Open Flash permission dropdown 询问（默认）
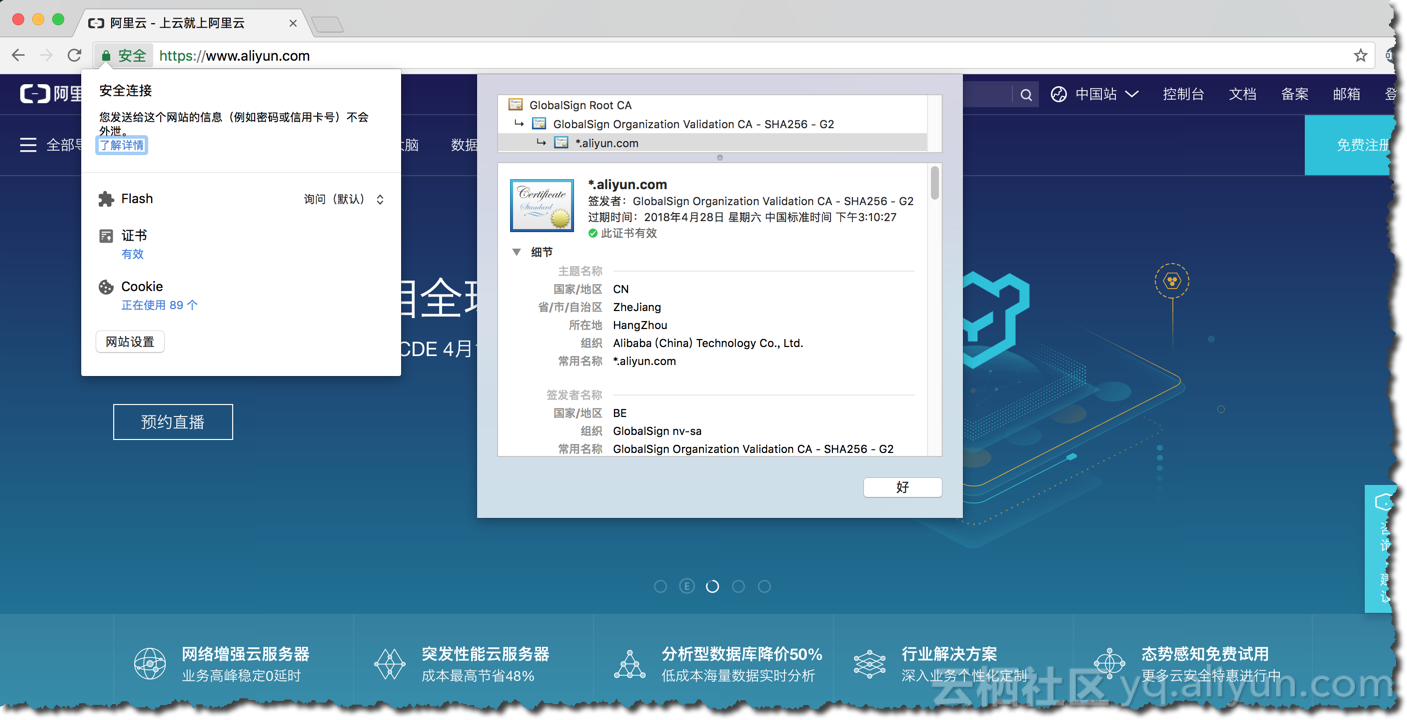The height and width of the screenshot is (720, 1407). pos(344,199)
